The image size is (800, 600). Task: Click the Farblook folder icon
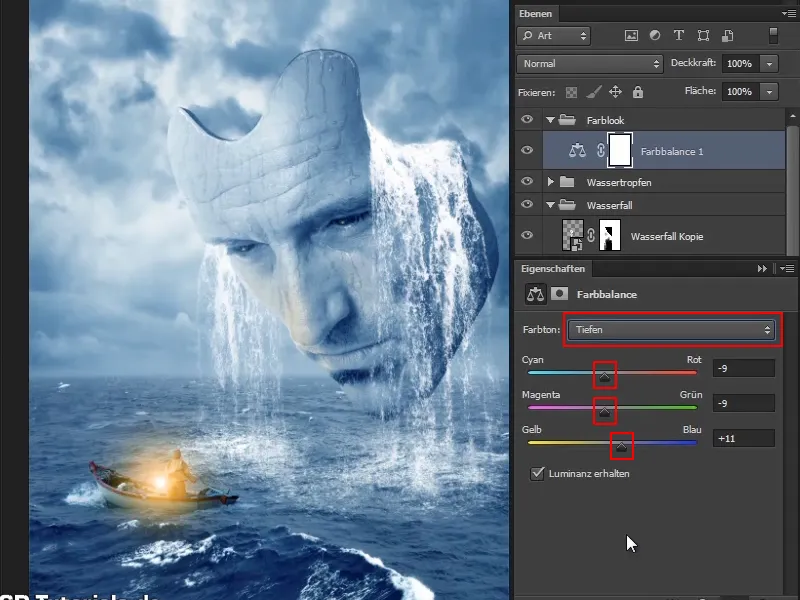567,120
